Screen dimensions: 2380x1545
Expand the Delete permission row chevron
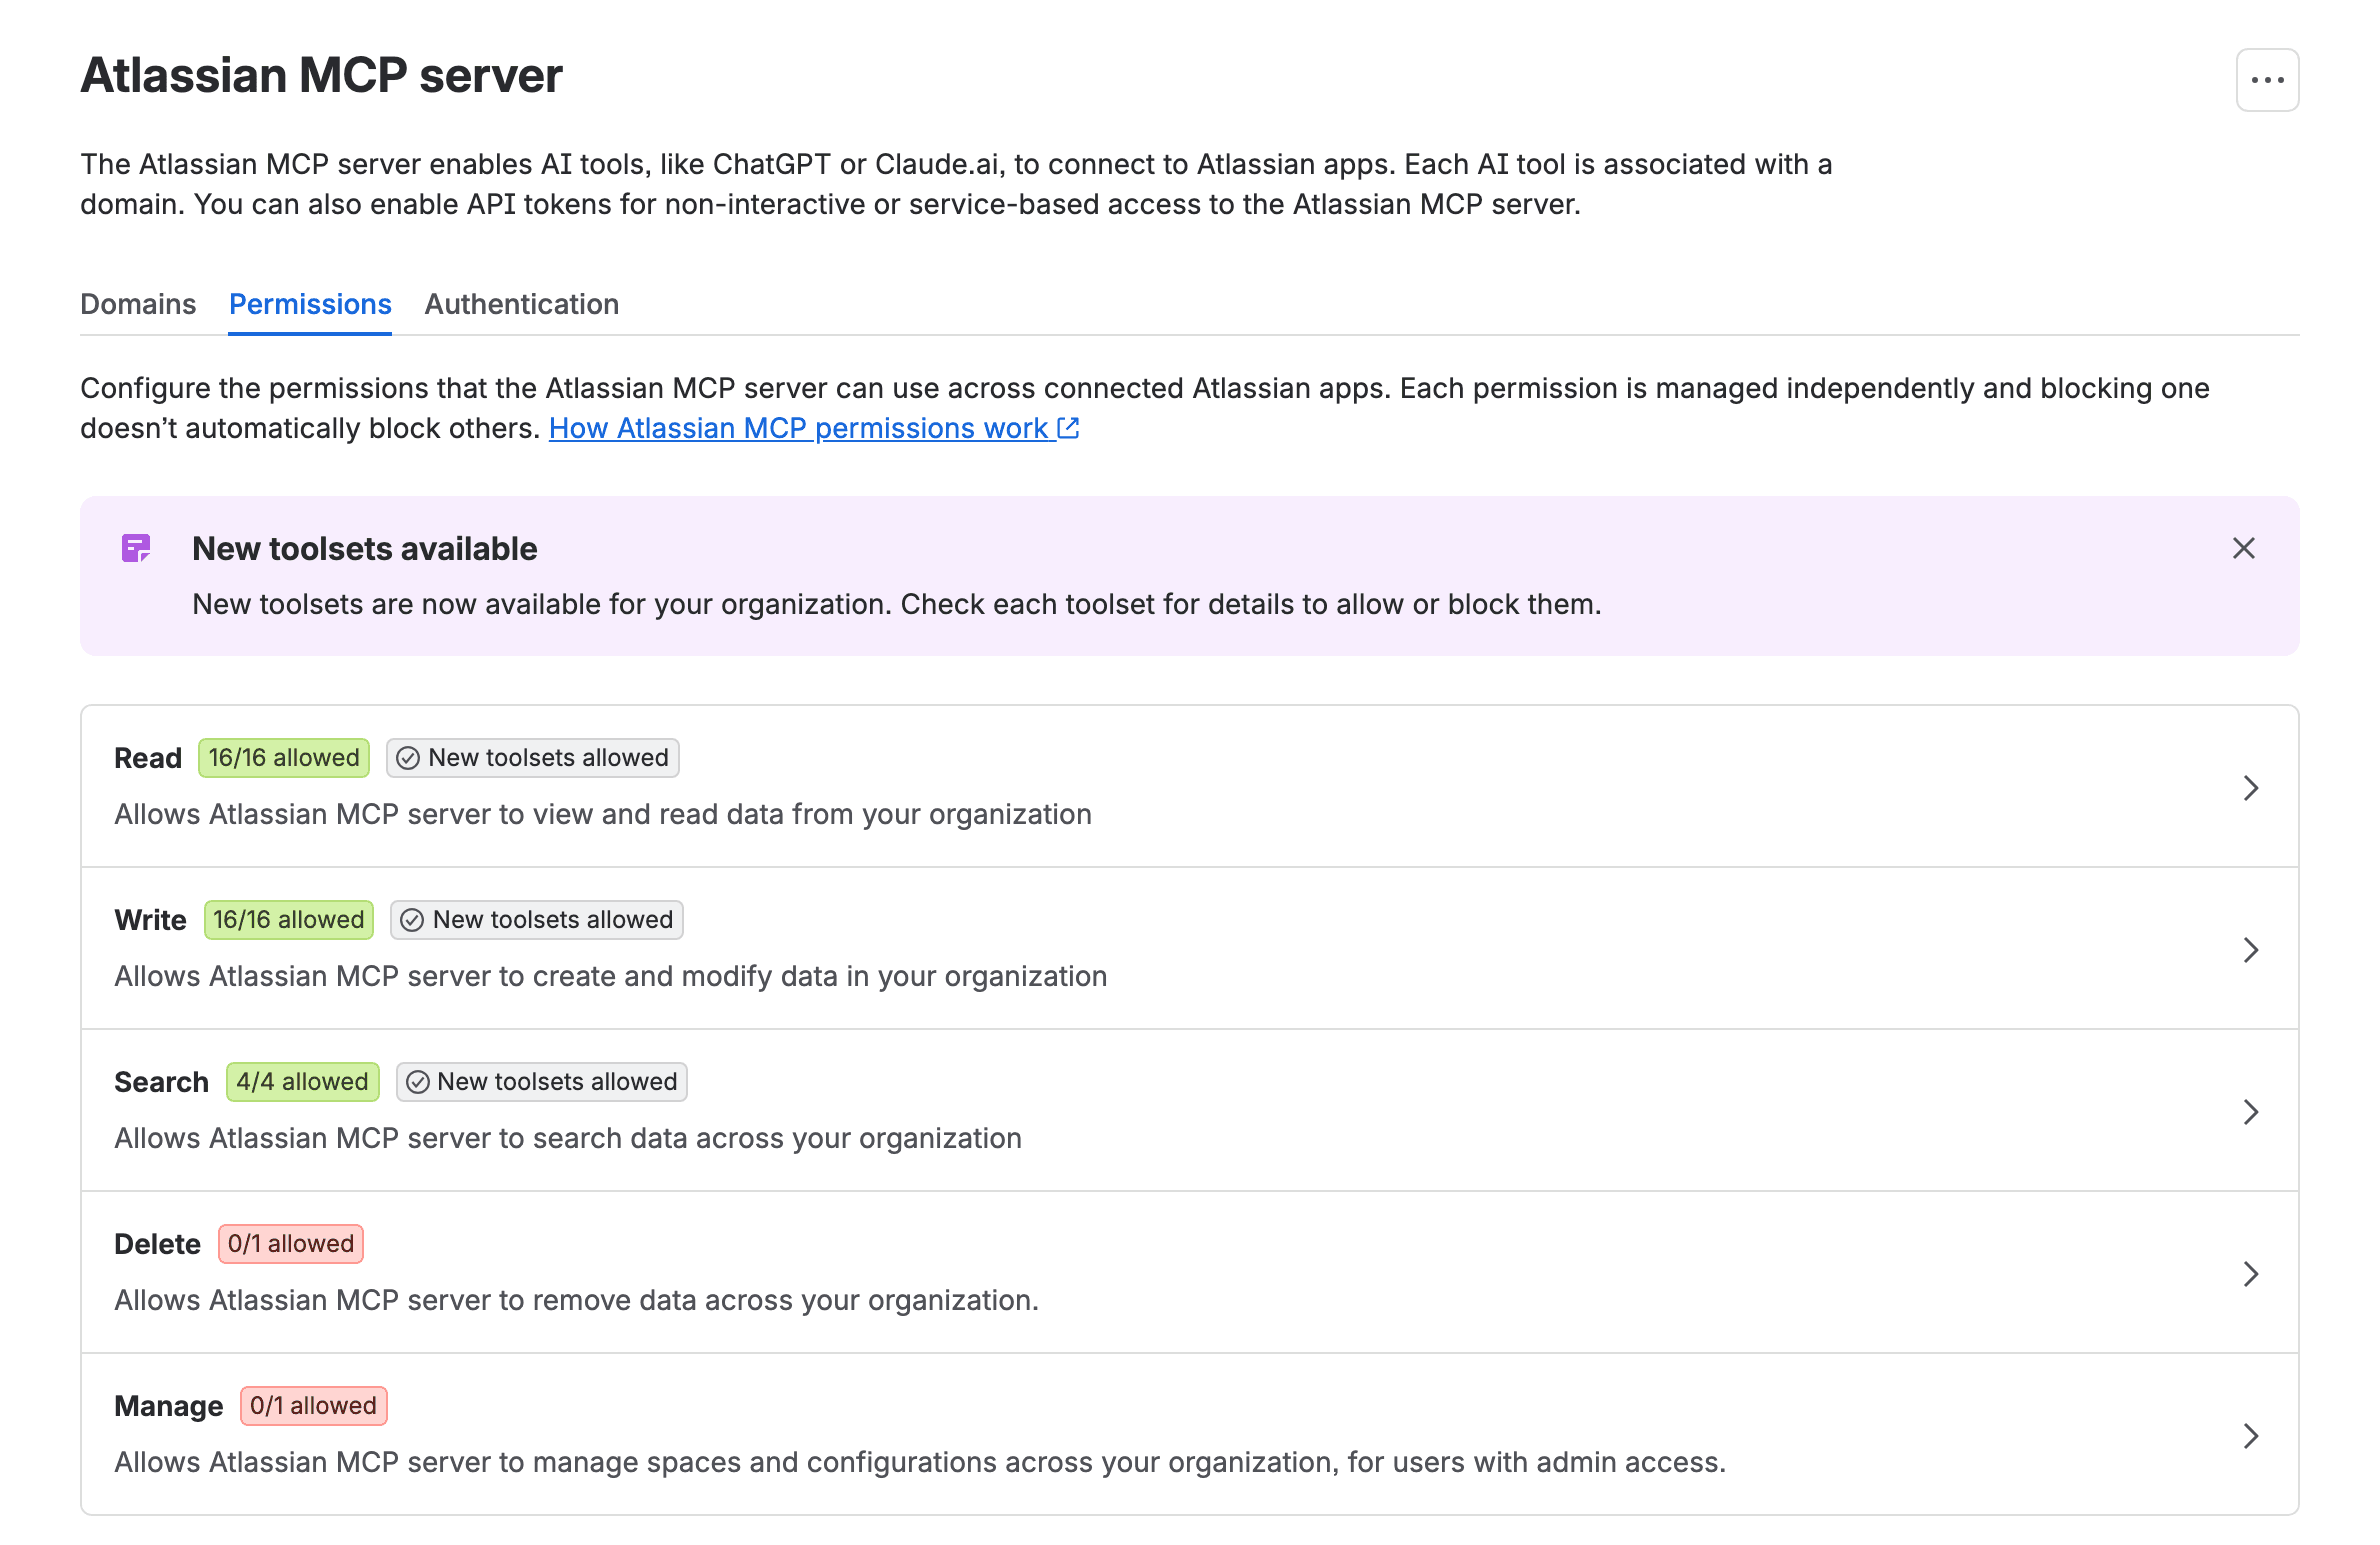click(x=2250, y=1274)
